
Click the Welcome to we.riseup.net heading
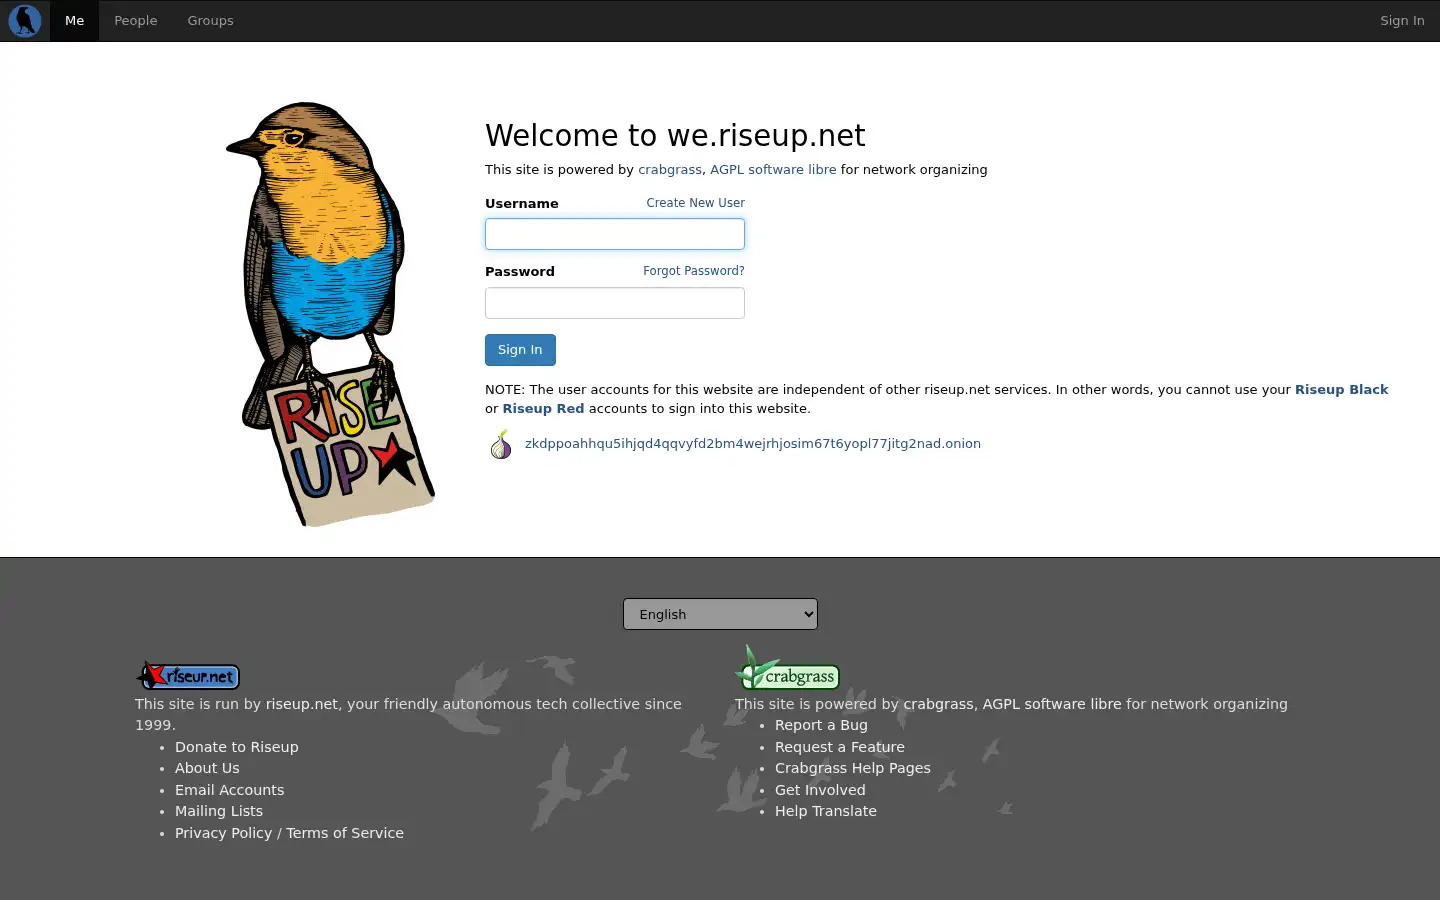(x=675, y=135)
